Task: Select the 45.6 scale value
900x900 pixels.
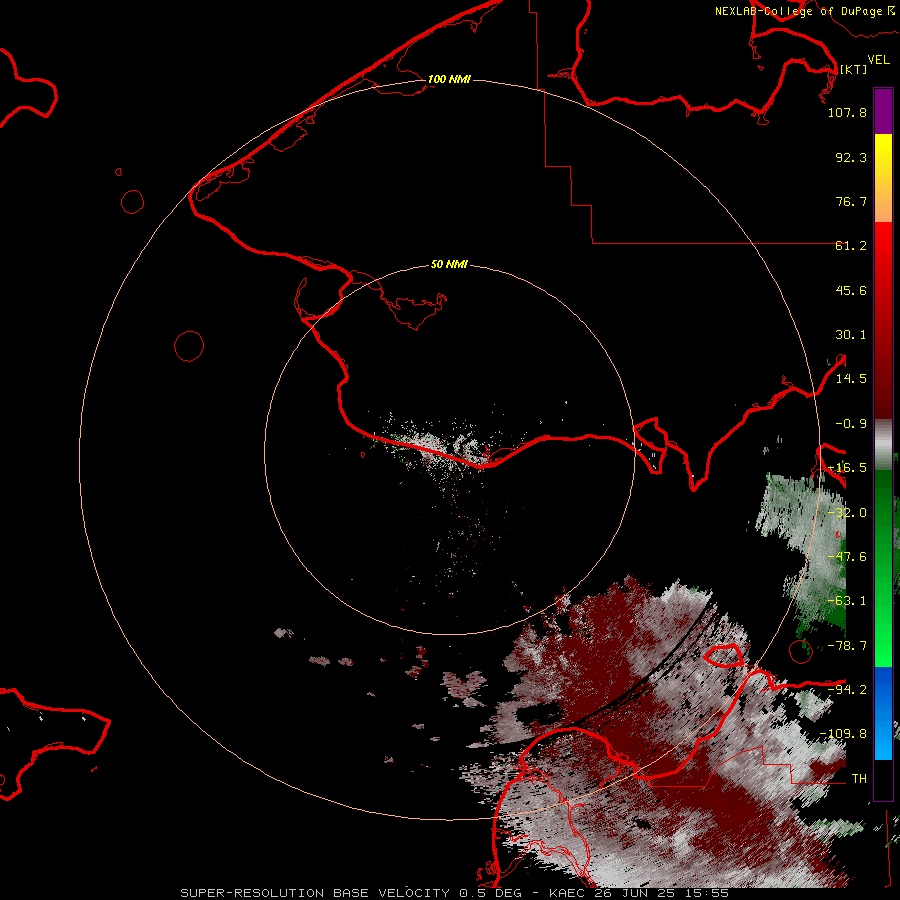Action: coord(851,290)
